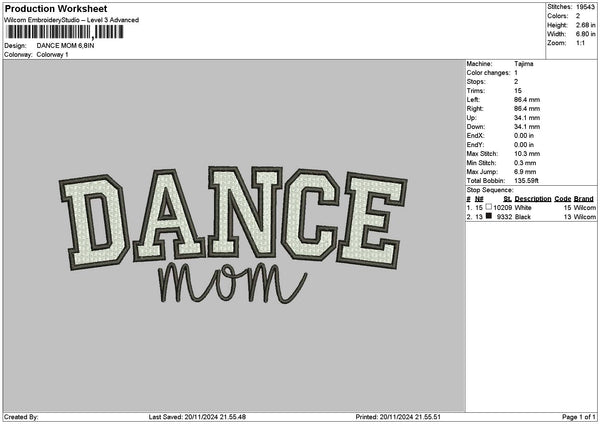Click the "Stop Sequence:" heading

[490, 190]
